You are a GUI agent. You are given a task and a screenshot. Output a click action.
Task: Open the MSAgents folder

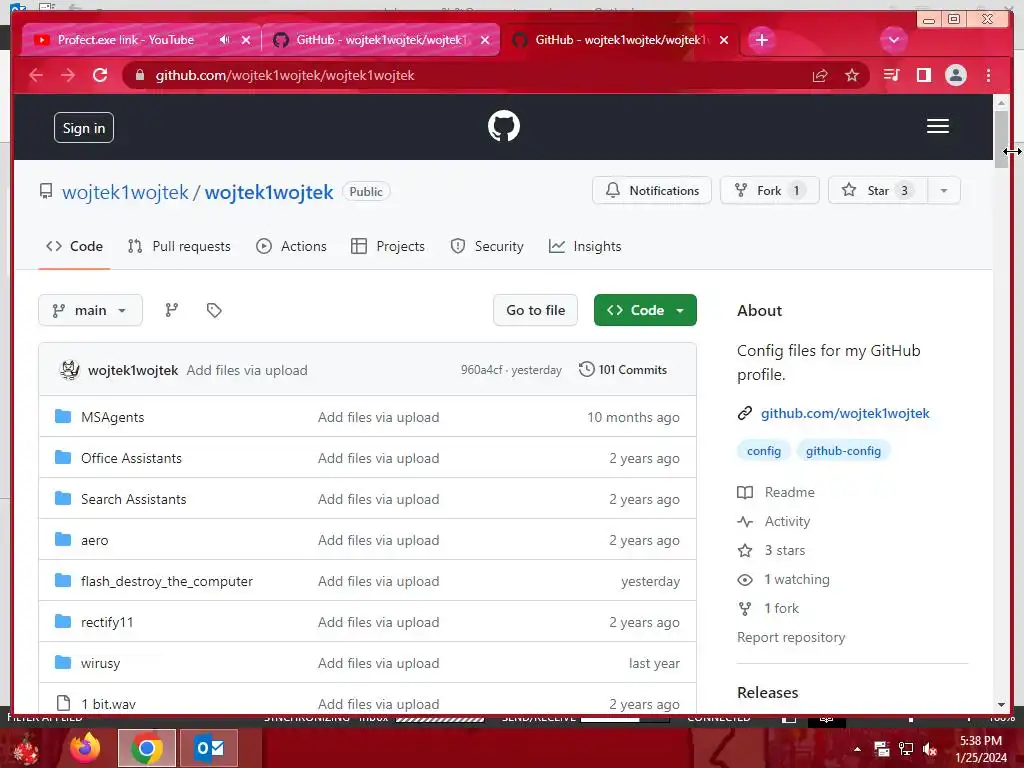(x=112, y=417)
